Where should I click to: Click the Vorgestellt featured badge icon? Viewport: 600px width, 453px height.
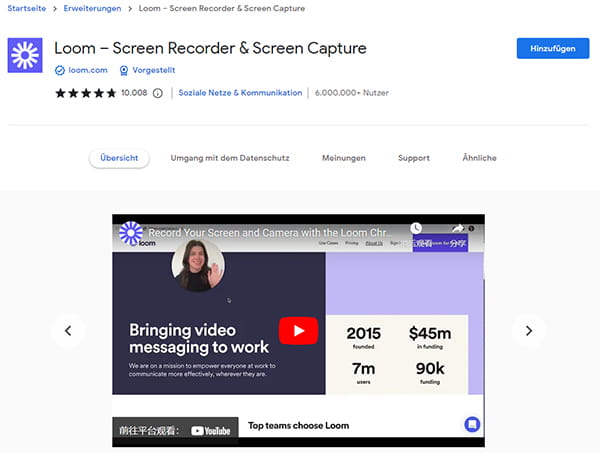[x=124, y=70]
